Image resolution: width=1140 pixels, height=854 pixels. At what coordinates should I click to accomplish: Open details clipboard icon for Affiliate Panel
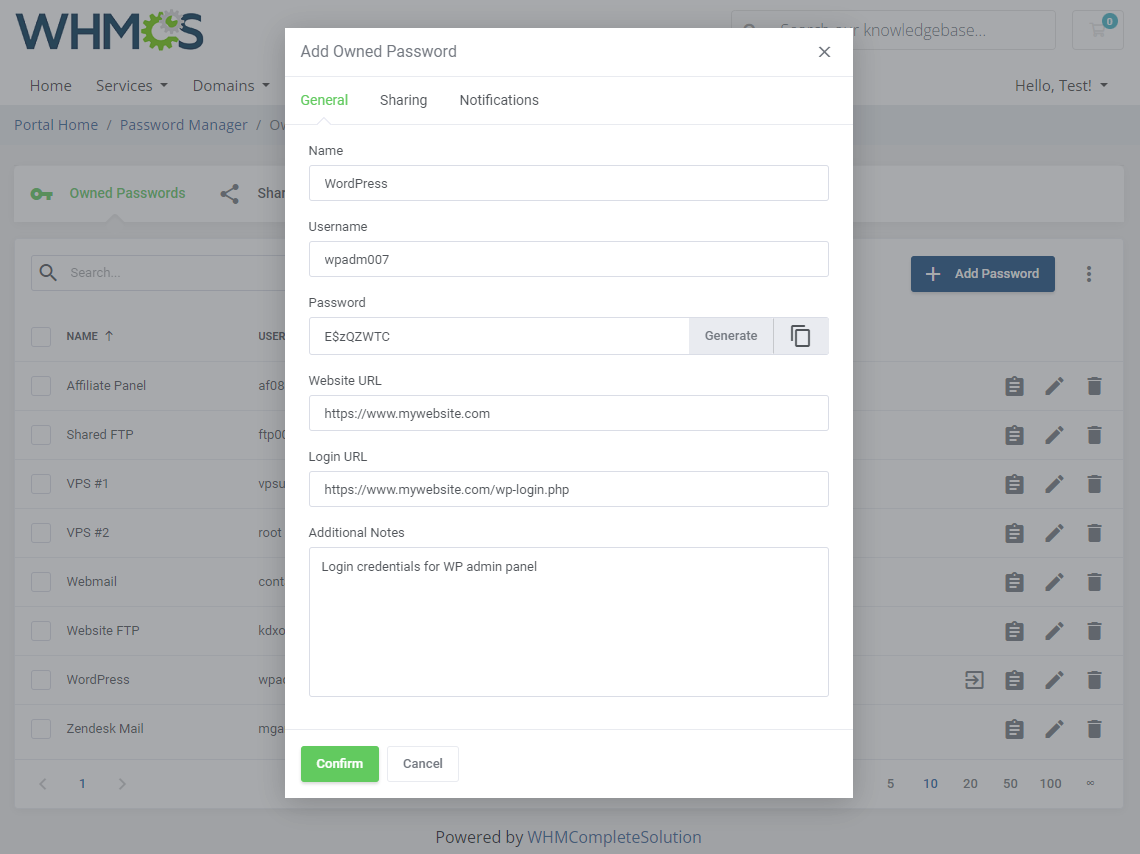pos(1014,386)
